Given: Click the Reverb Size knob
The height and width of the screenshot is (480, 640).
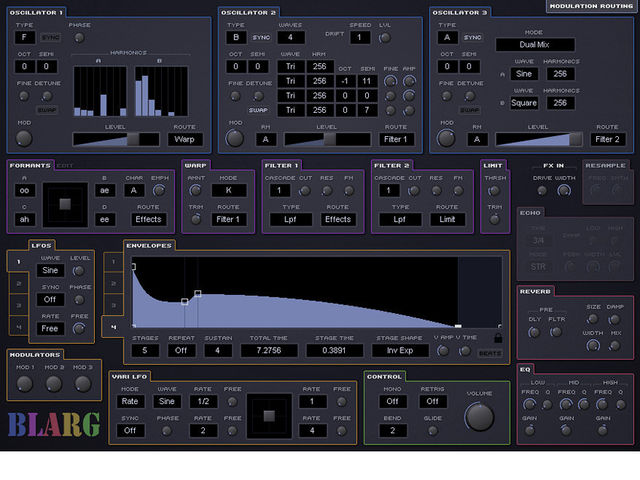Looking at the screenshot, I should pyautogui.click(x=592, y=319).
